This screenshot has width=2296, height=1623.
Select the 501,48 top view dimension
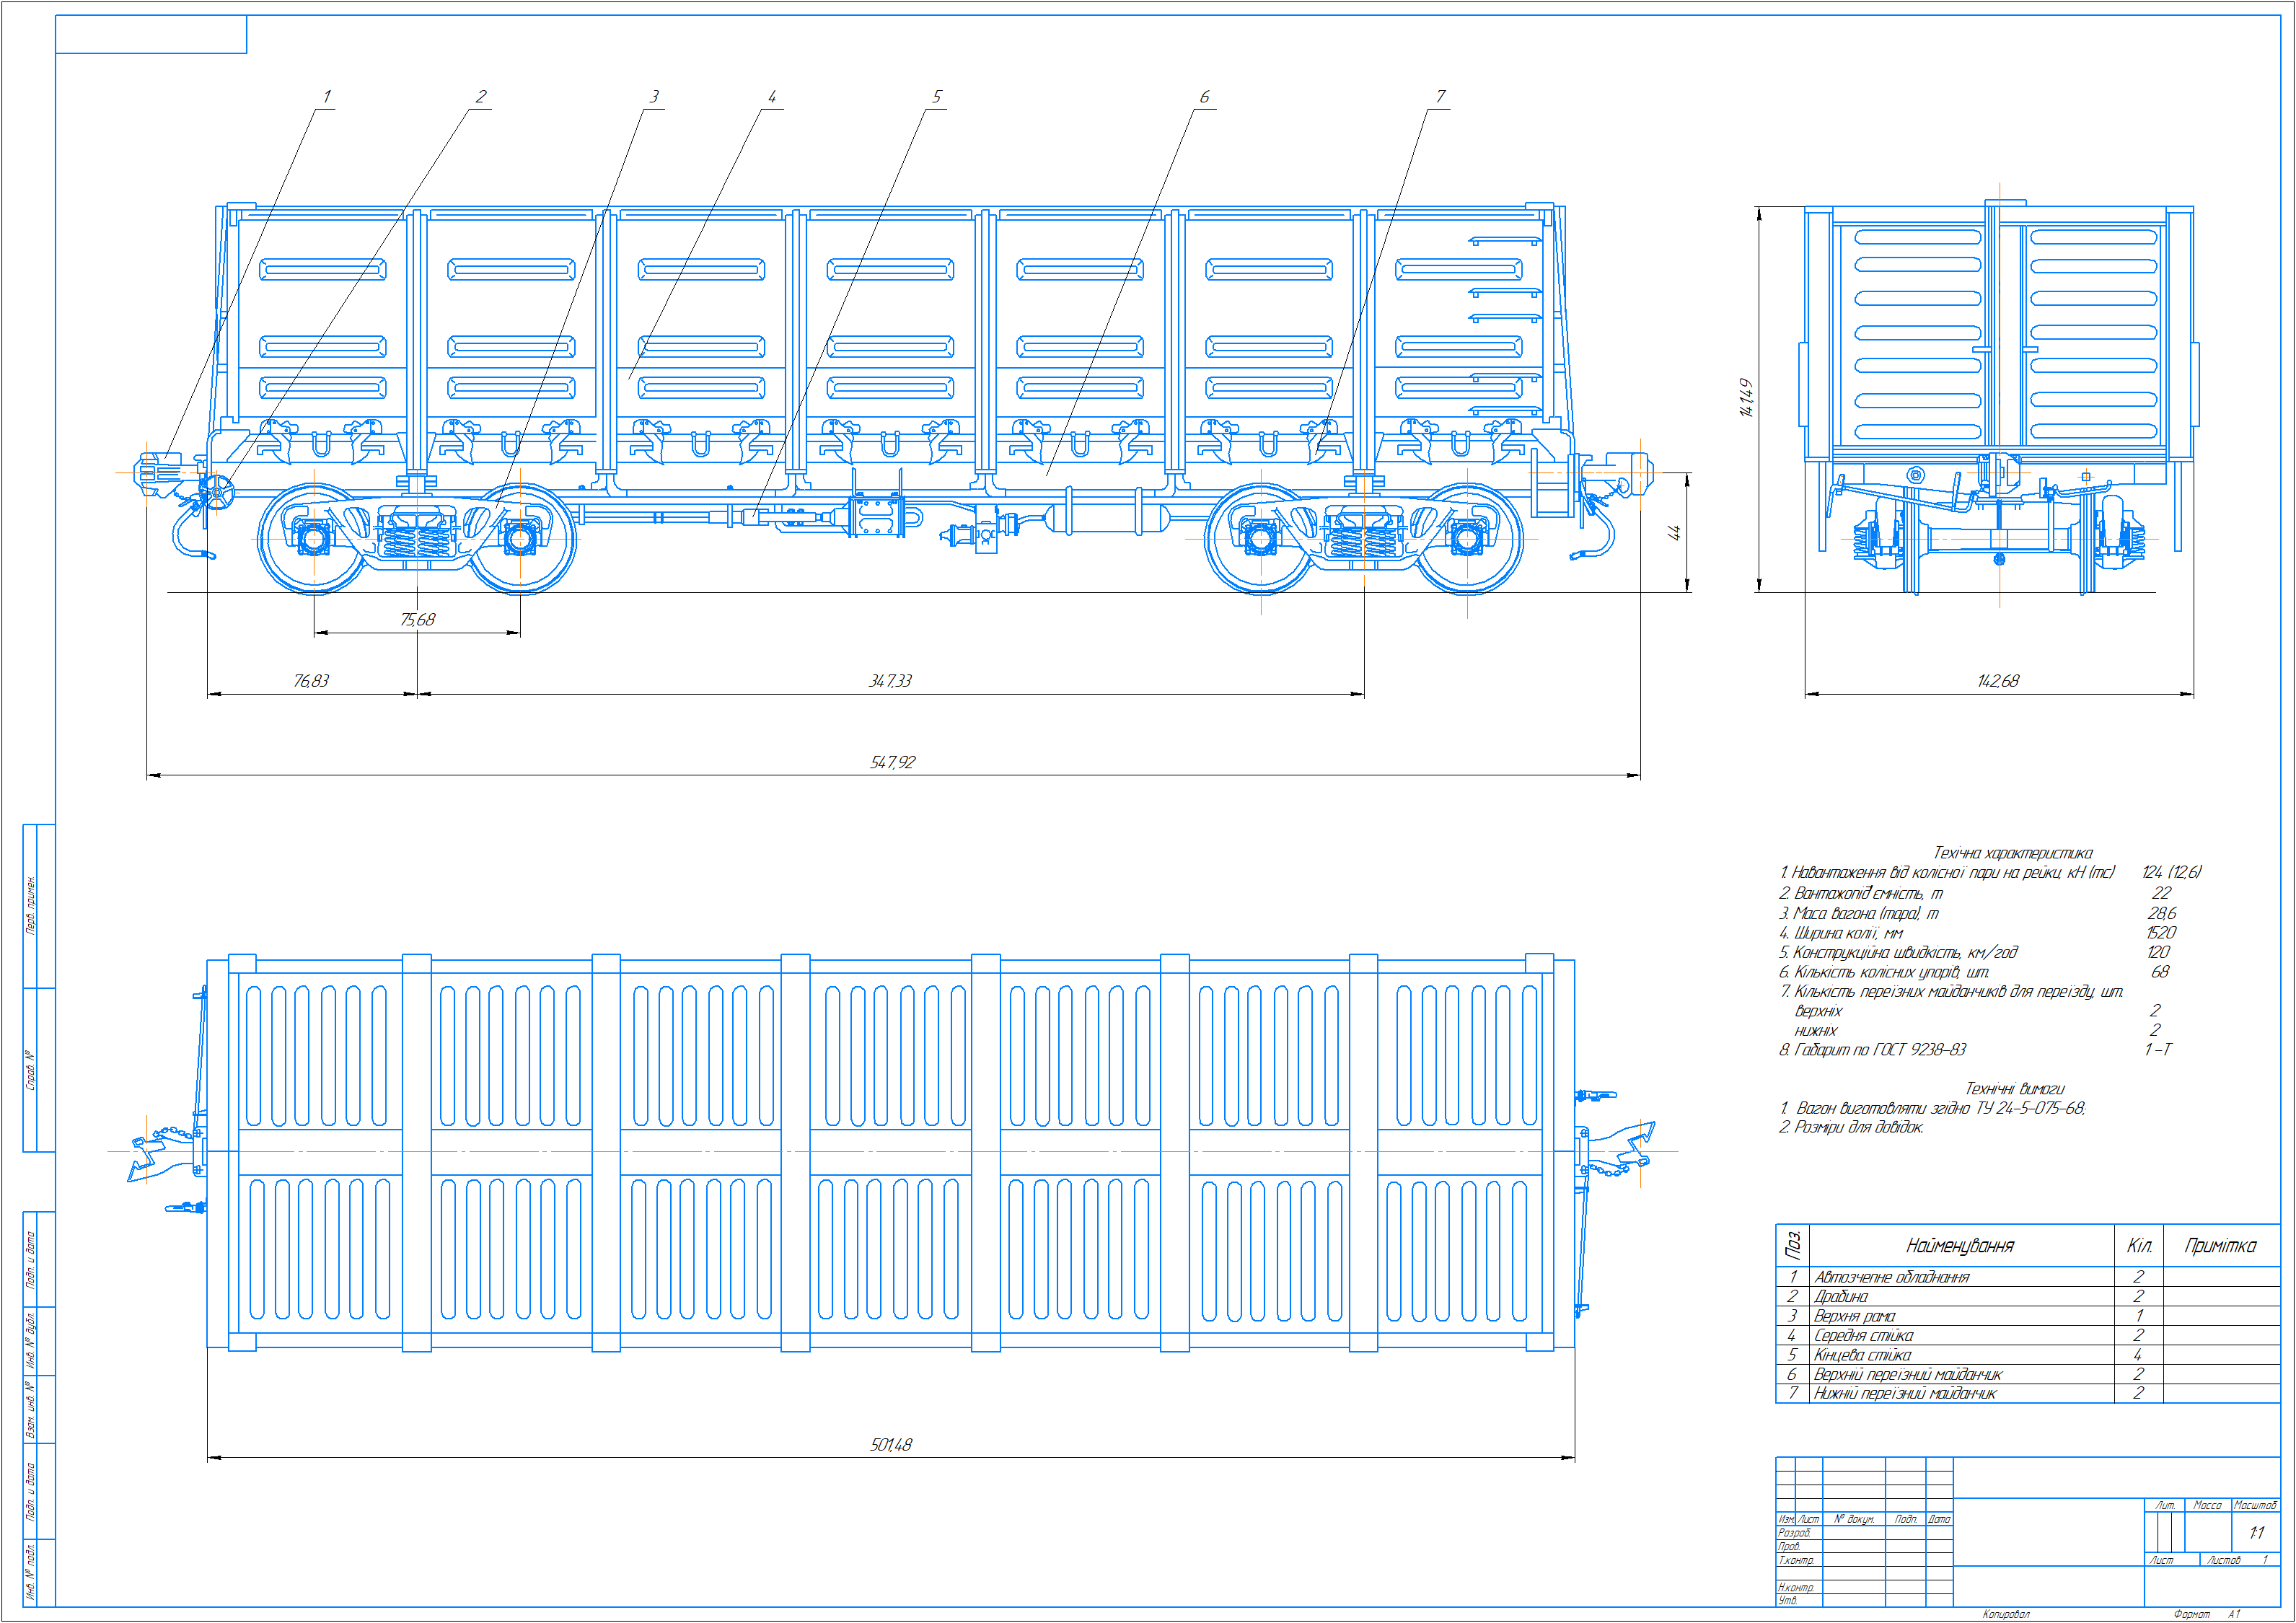point(890,1445)
